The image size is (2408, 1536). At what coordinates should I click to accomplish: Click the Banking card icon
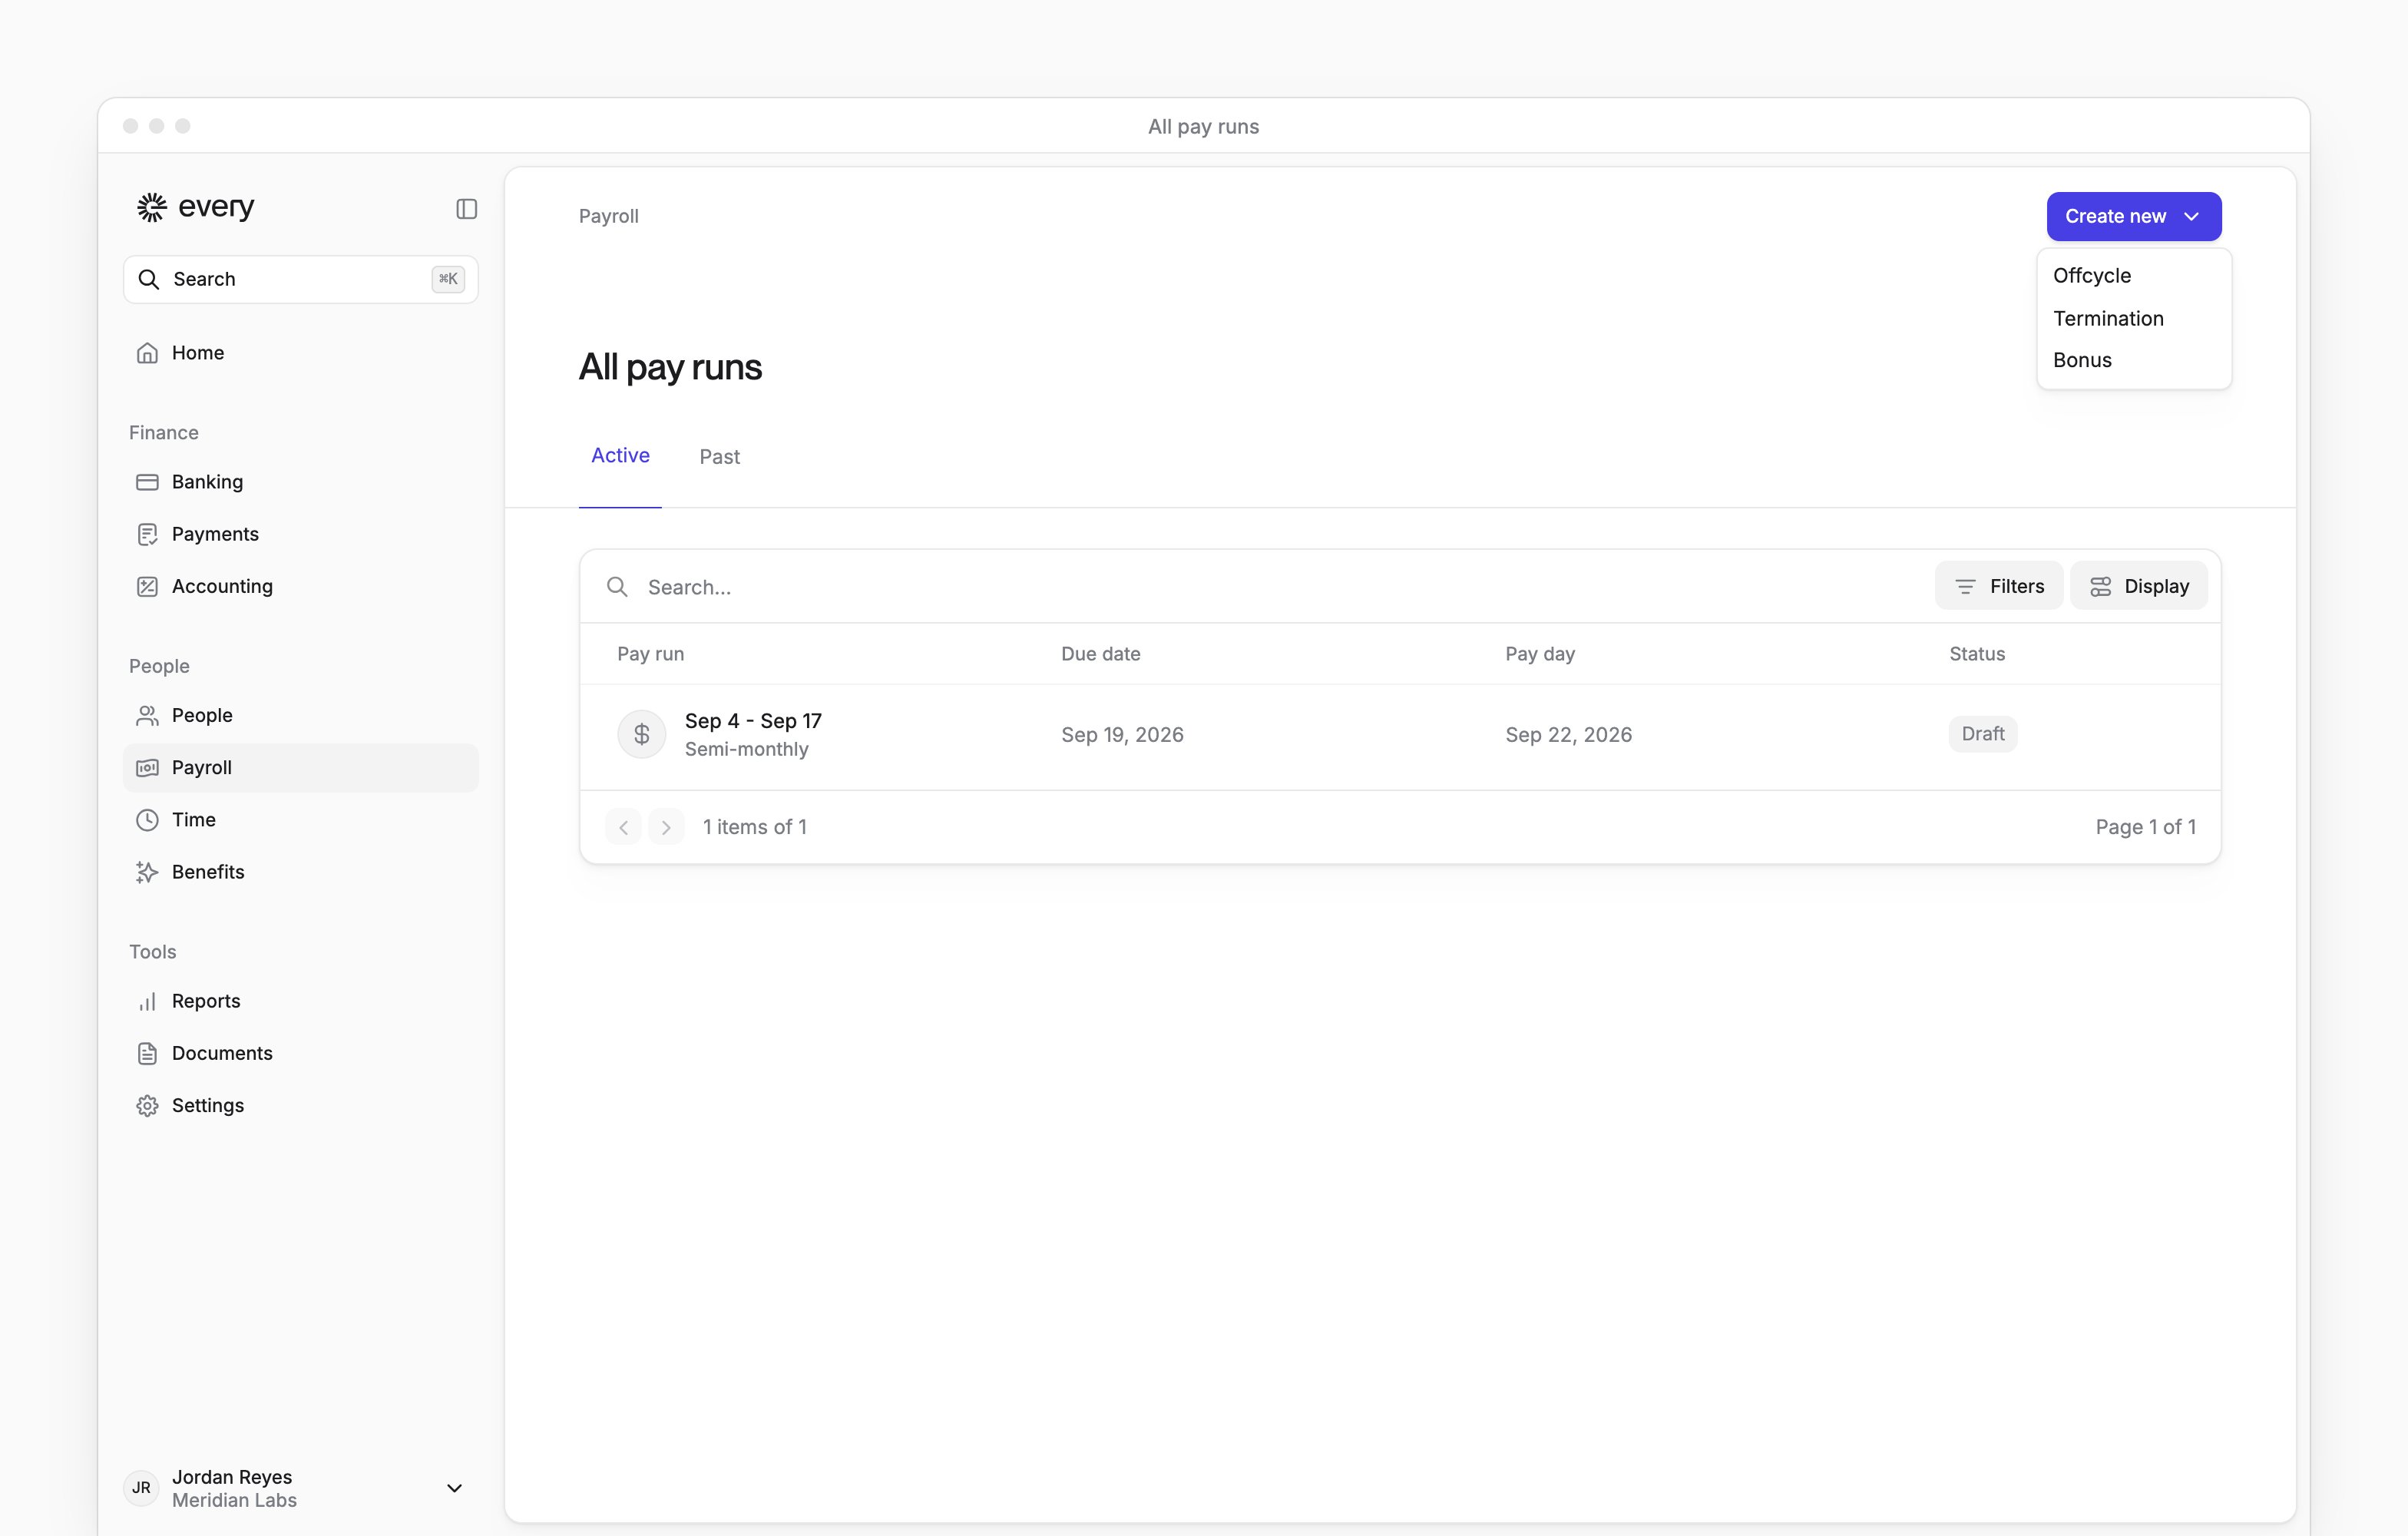tap(147, 482)
